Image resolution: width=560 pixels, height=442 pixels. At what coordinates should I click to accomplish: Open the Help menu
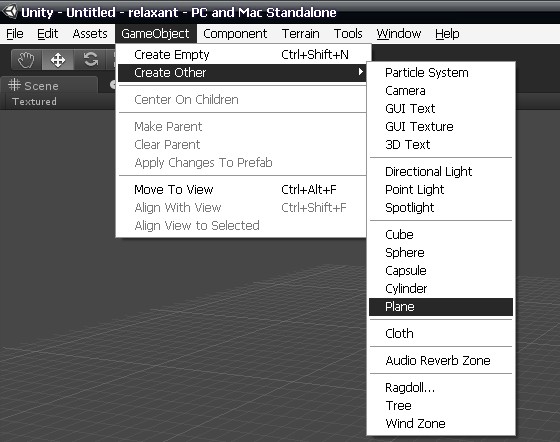click(447, 34)
